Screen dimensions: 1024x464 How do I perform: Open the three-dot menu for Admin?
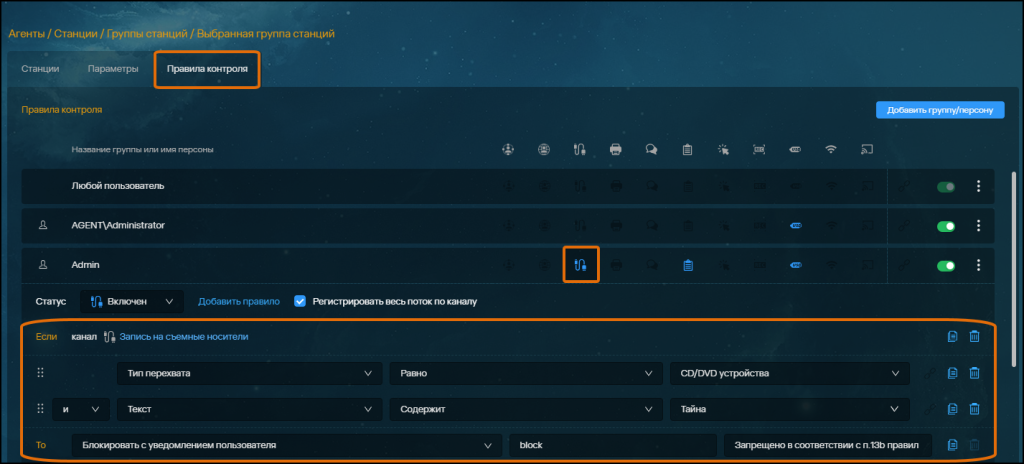pos(978,265)
